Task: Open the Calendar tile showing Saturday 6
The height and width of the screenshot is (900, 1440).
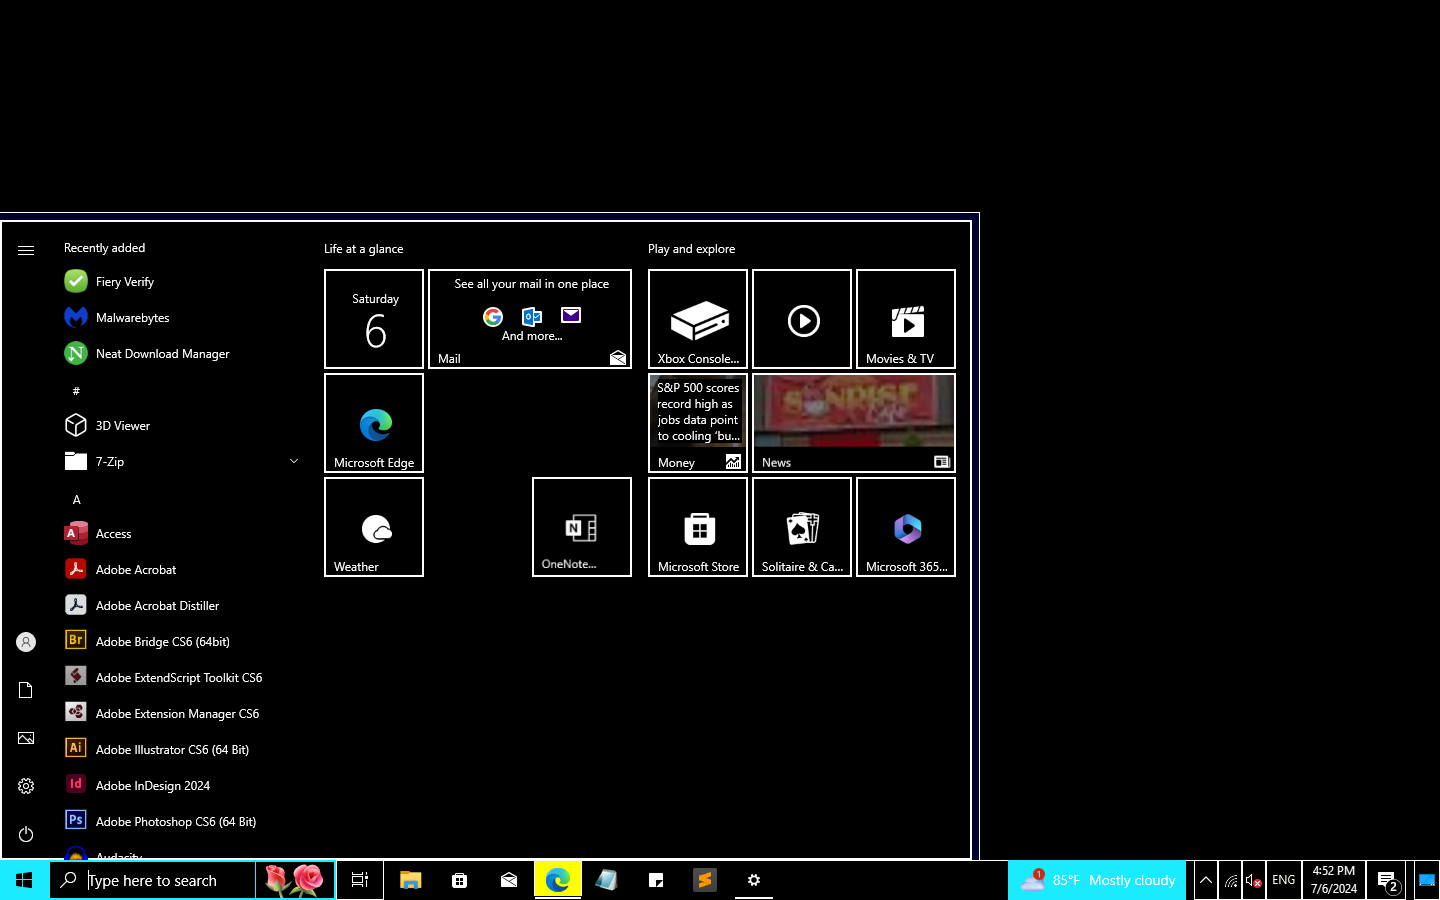Action: point(374,319)
